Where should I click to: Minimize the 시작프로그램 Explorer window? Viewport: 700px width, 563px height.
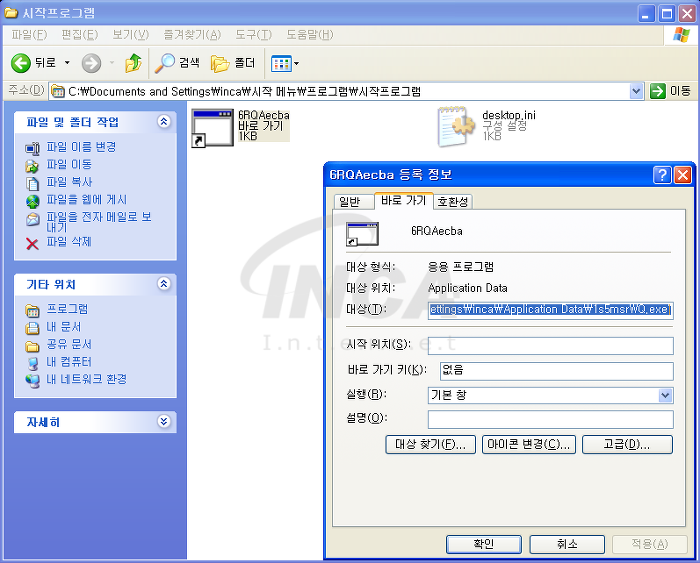click(x=646, y=14)
